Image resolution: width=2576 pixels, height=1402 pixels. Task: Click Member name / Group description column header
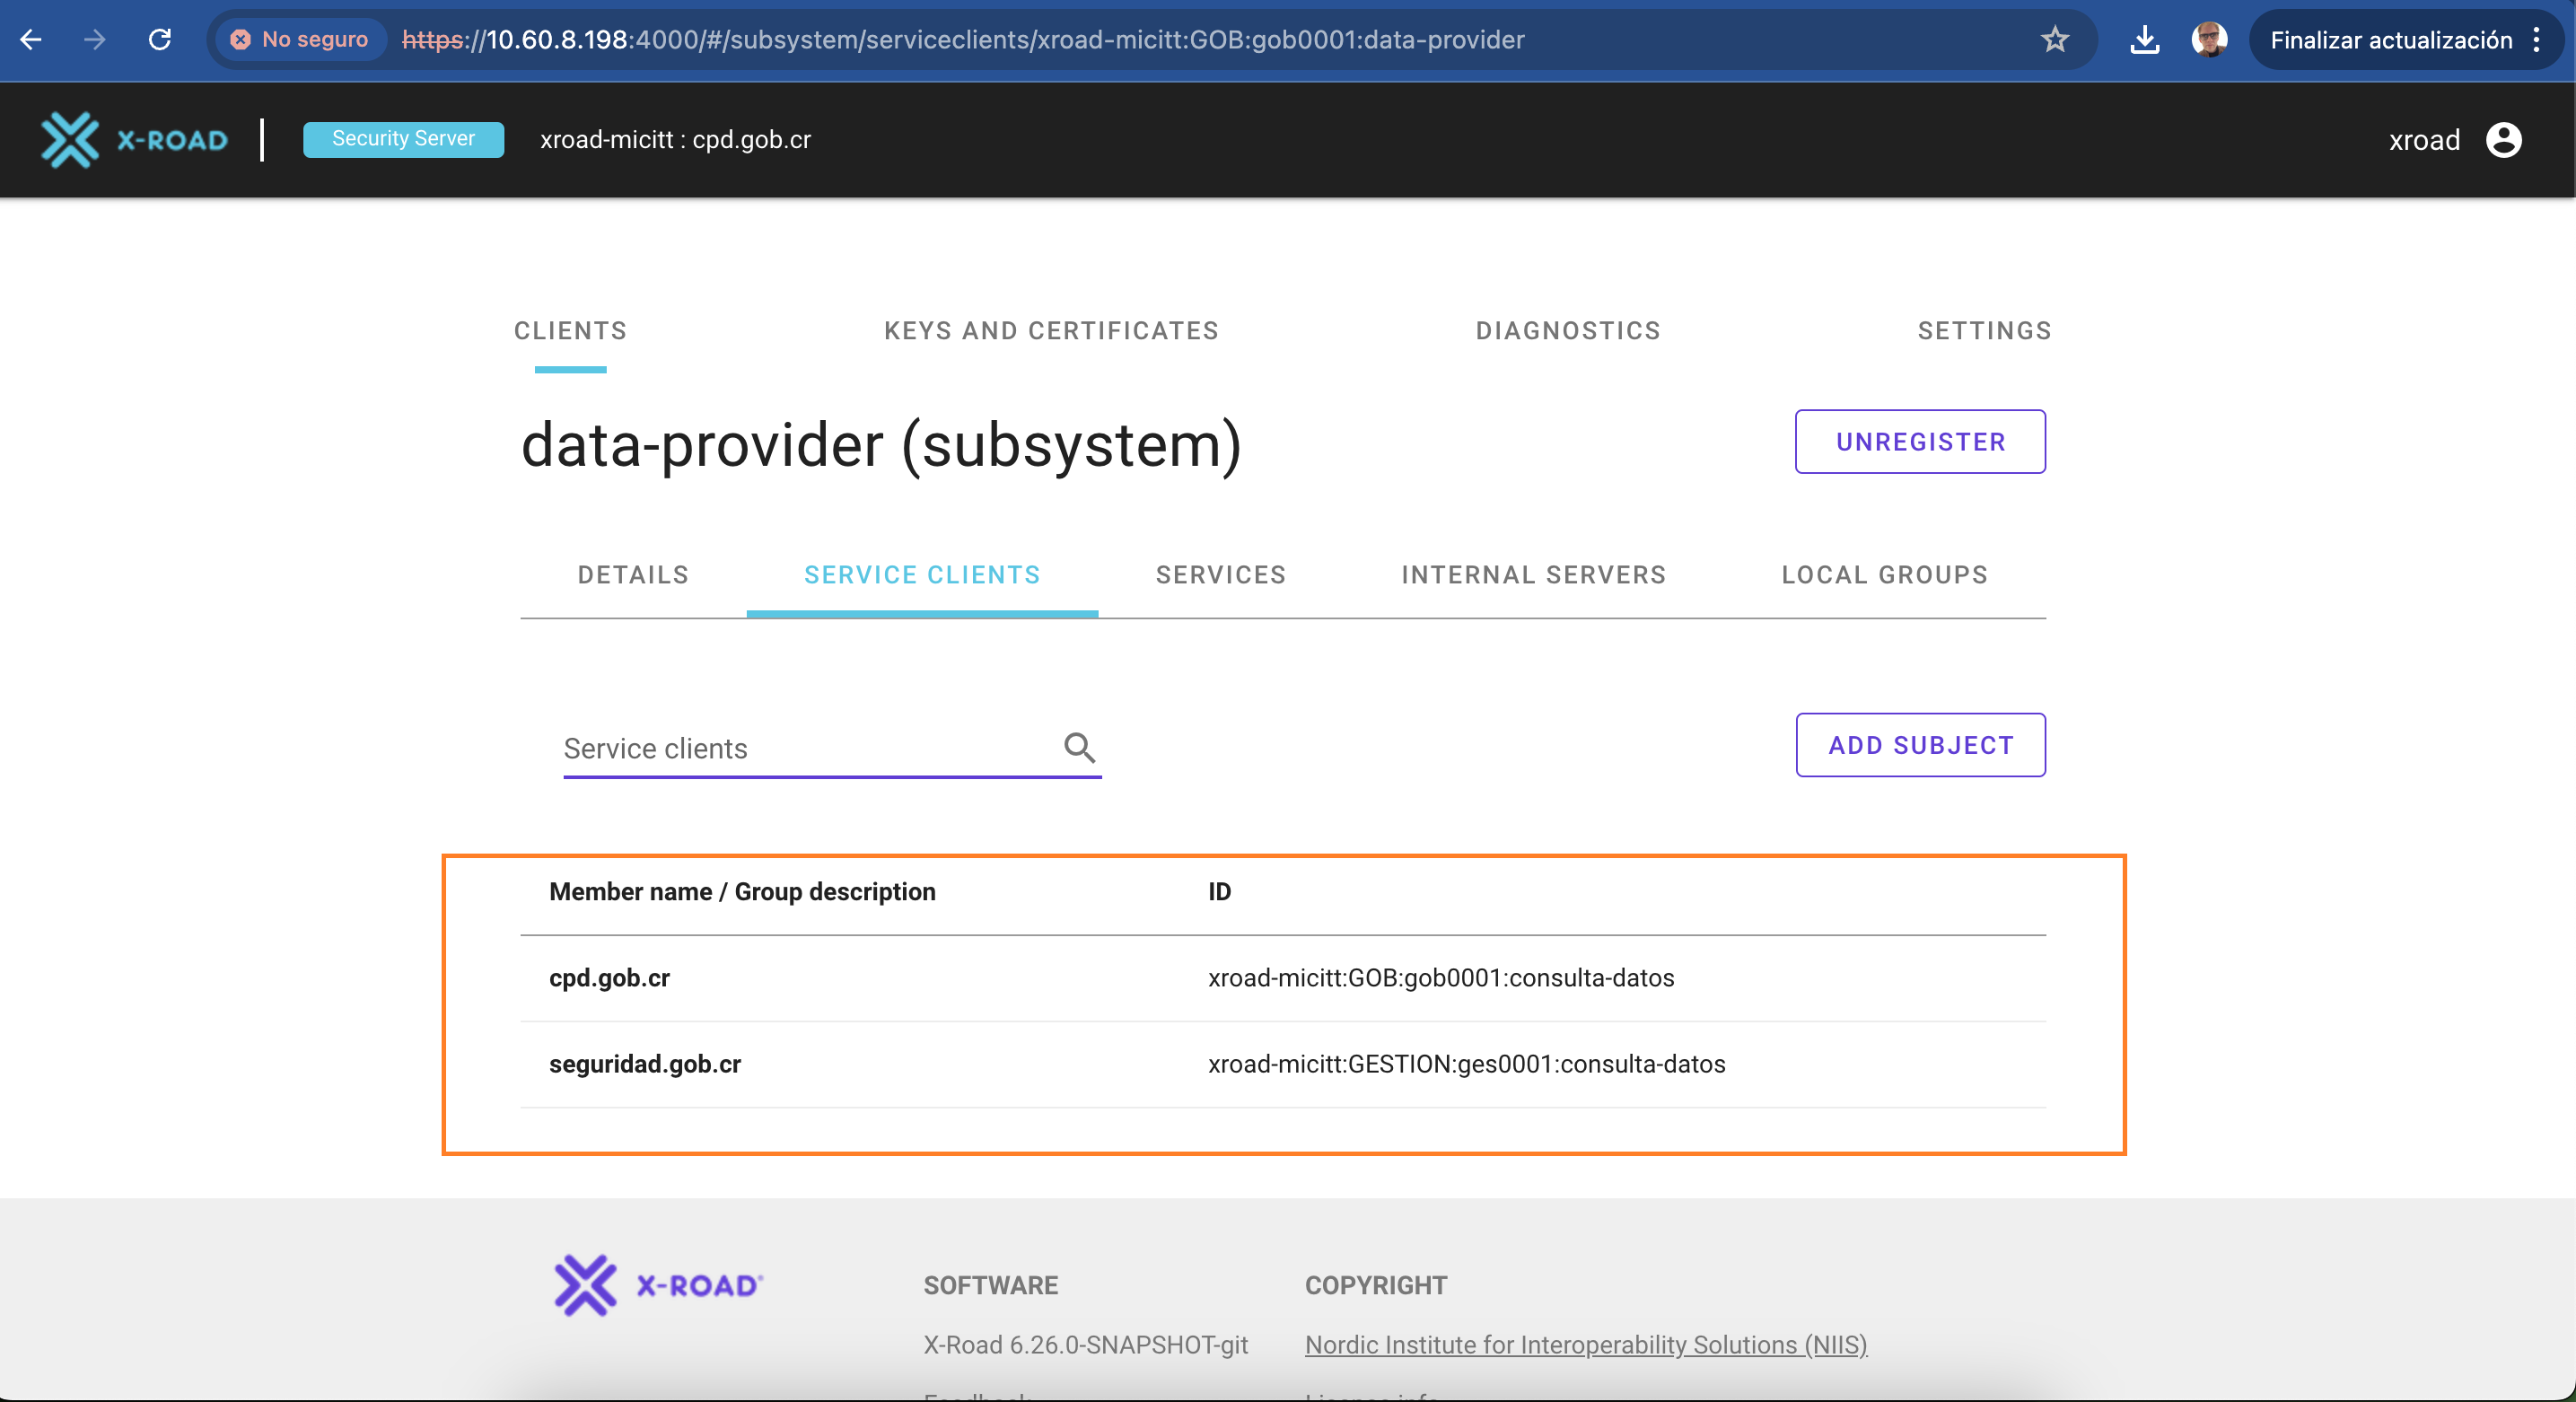(742, 891)
